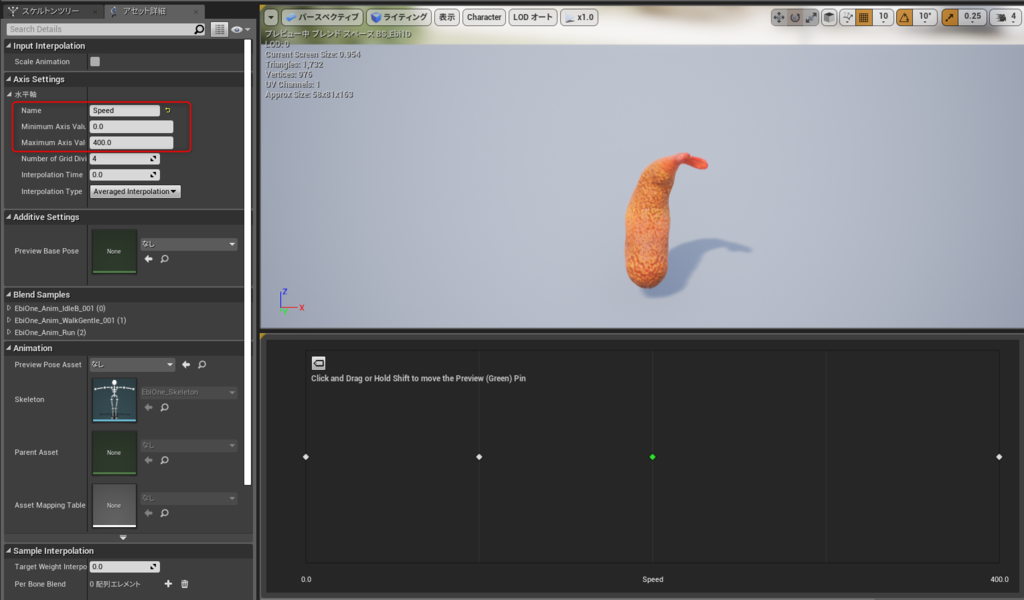Collapse the Animation section
The width and height of the screenshot is (1024, 600).
click(8, 348)
